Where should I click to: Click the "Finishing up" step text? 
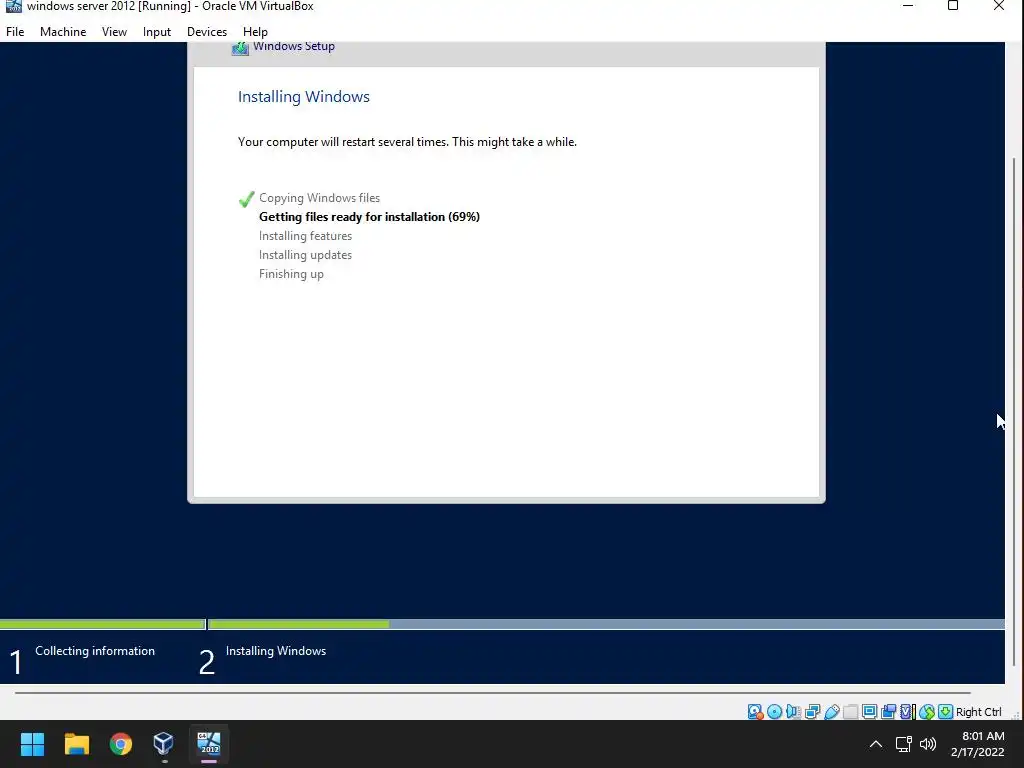click(291, 274)
